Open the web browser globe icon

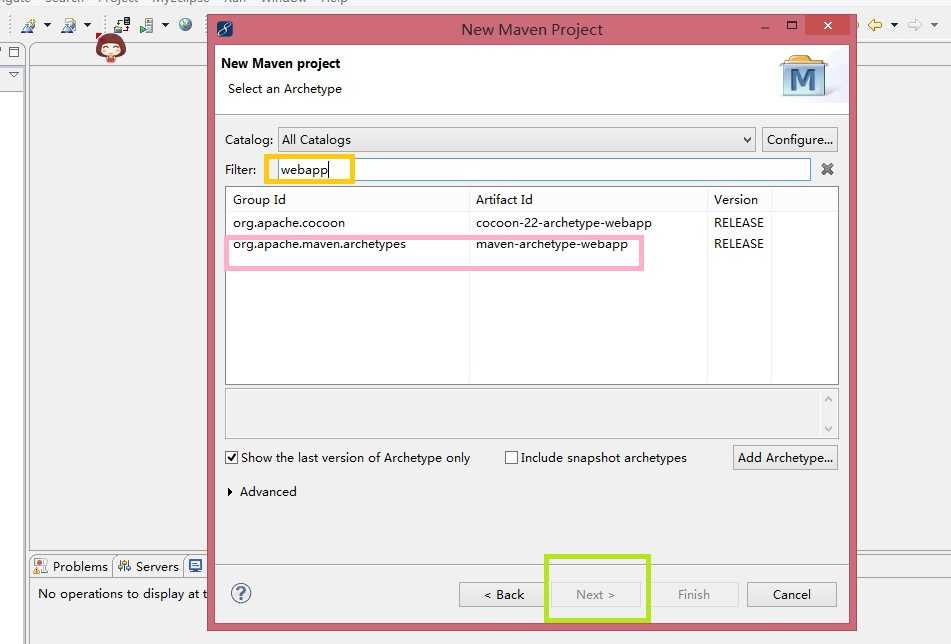click(186, 24)
